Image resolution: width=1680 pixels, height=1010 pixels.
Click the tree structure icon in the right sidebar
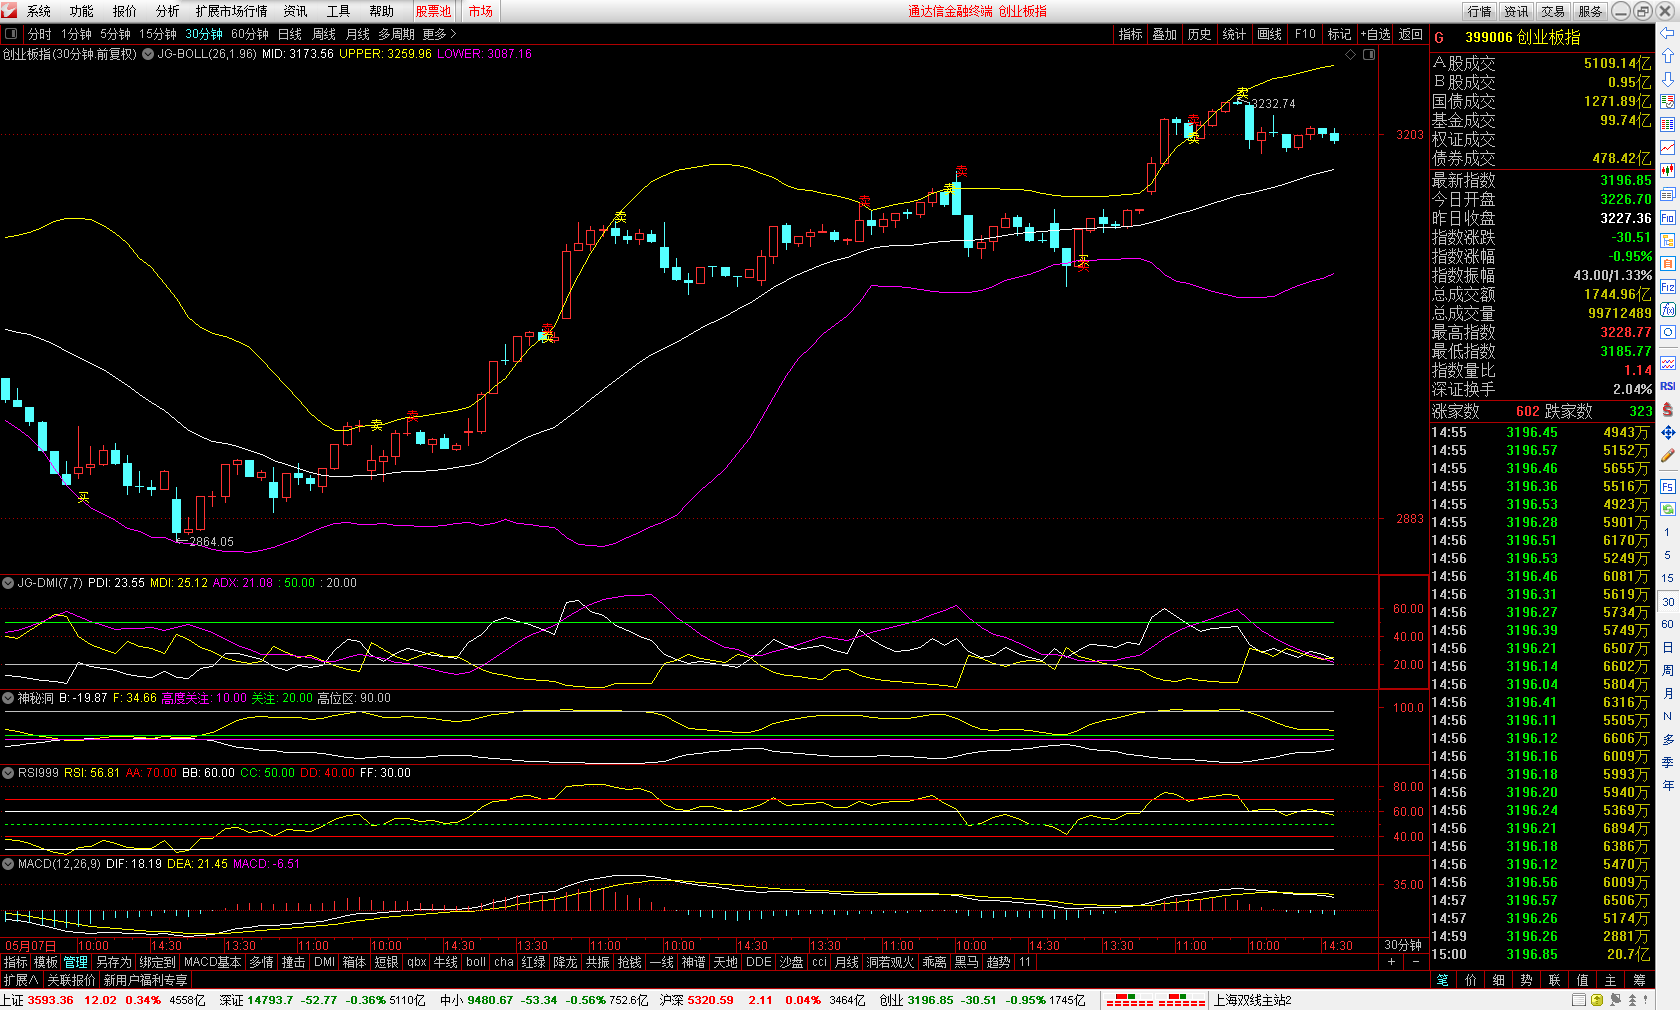click(x=1667, y=240)
